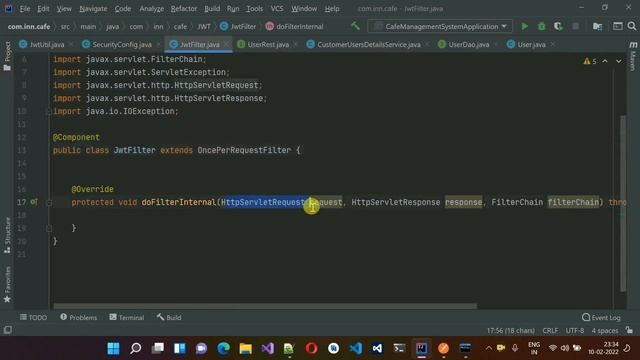Click the override gutter icon on line 17
Screen dimensions: 640x360
(x=34, y=202)
